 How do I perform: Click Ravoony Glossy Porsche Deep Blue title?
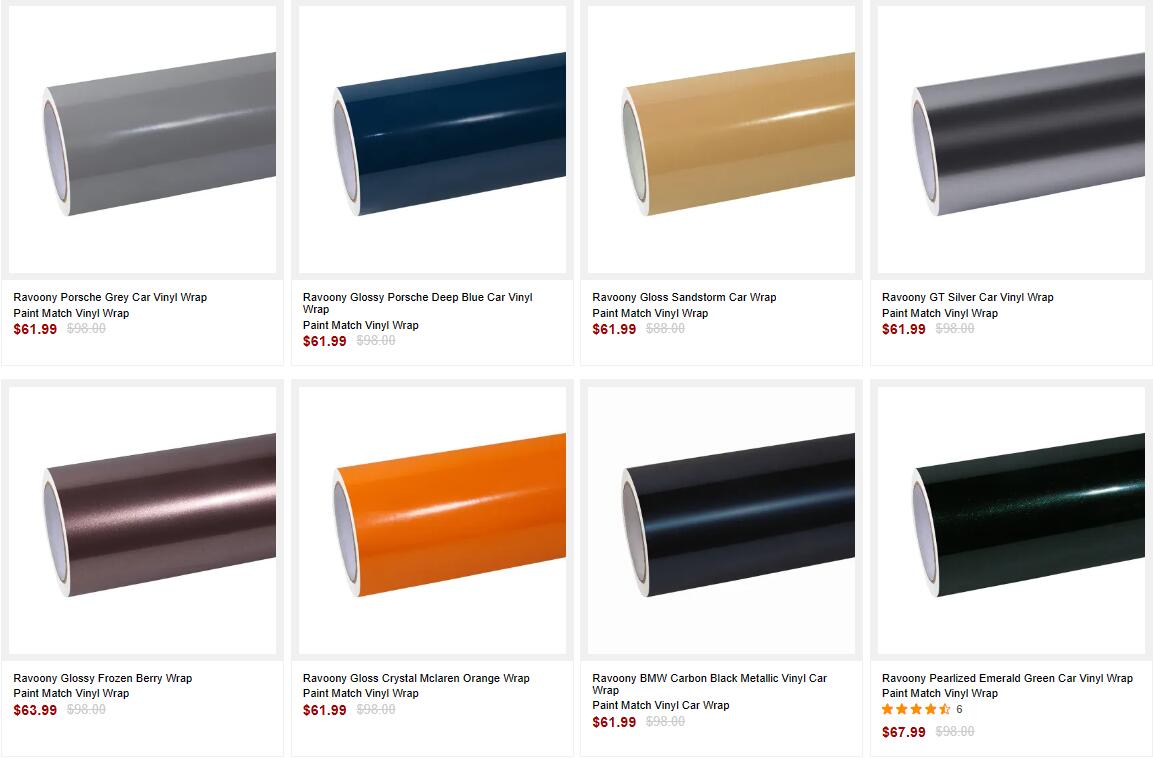click(x=418, y=303)
